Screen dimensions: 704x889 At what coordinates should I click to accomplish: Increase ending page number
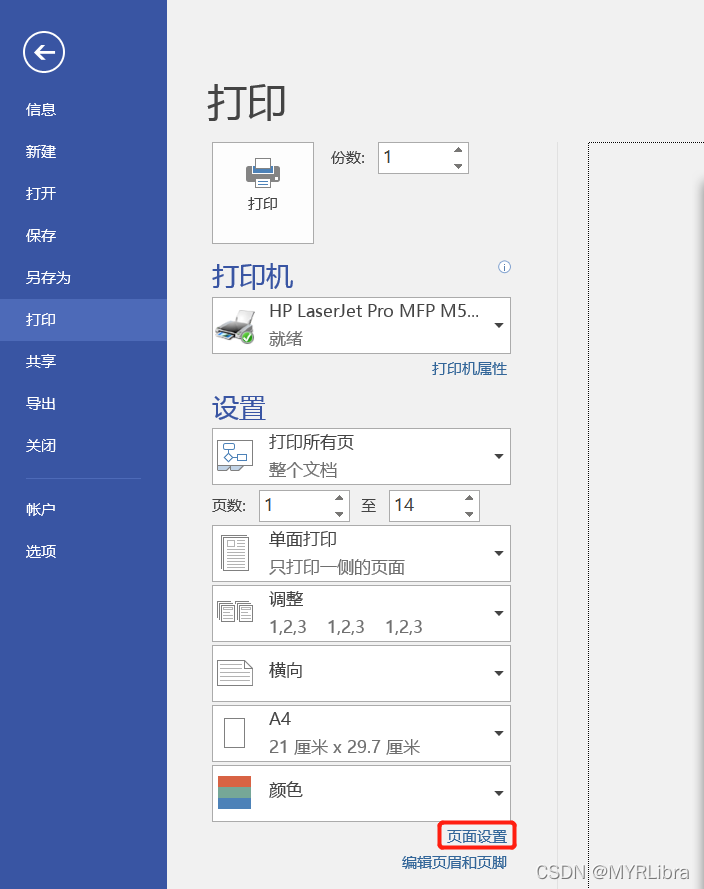pyautogui.click(x=469, y=498)
